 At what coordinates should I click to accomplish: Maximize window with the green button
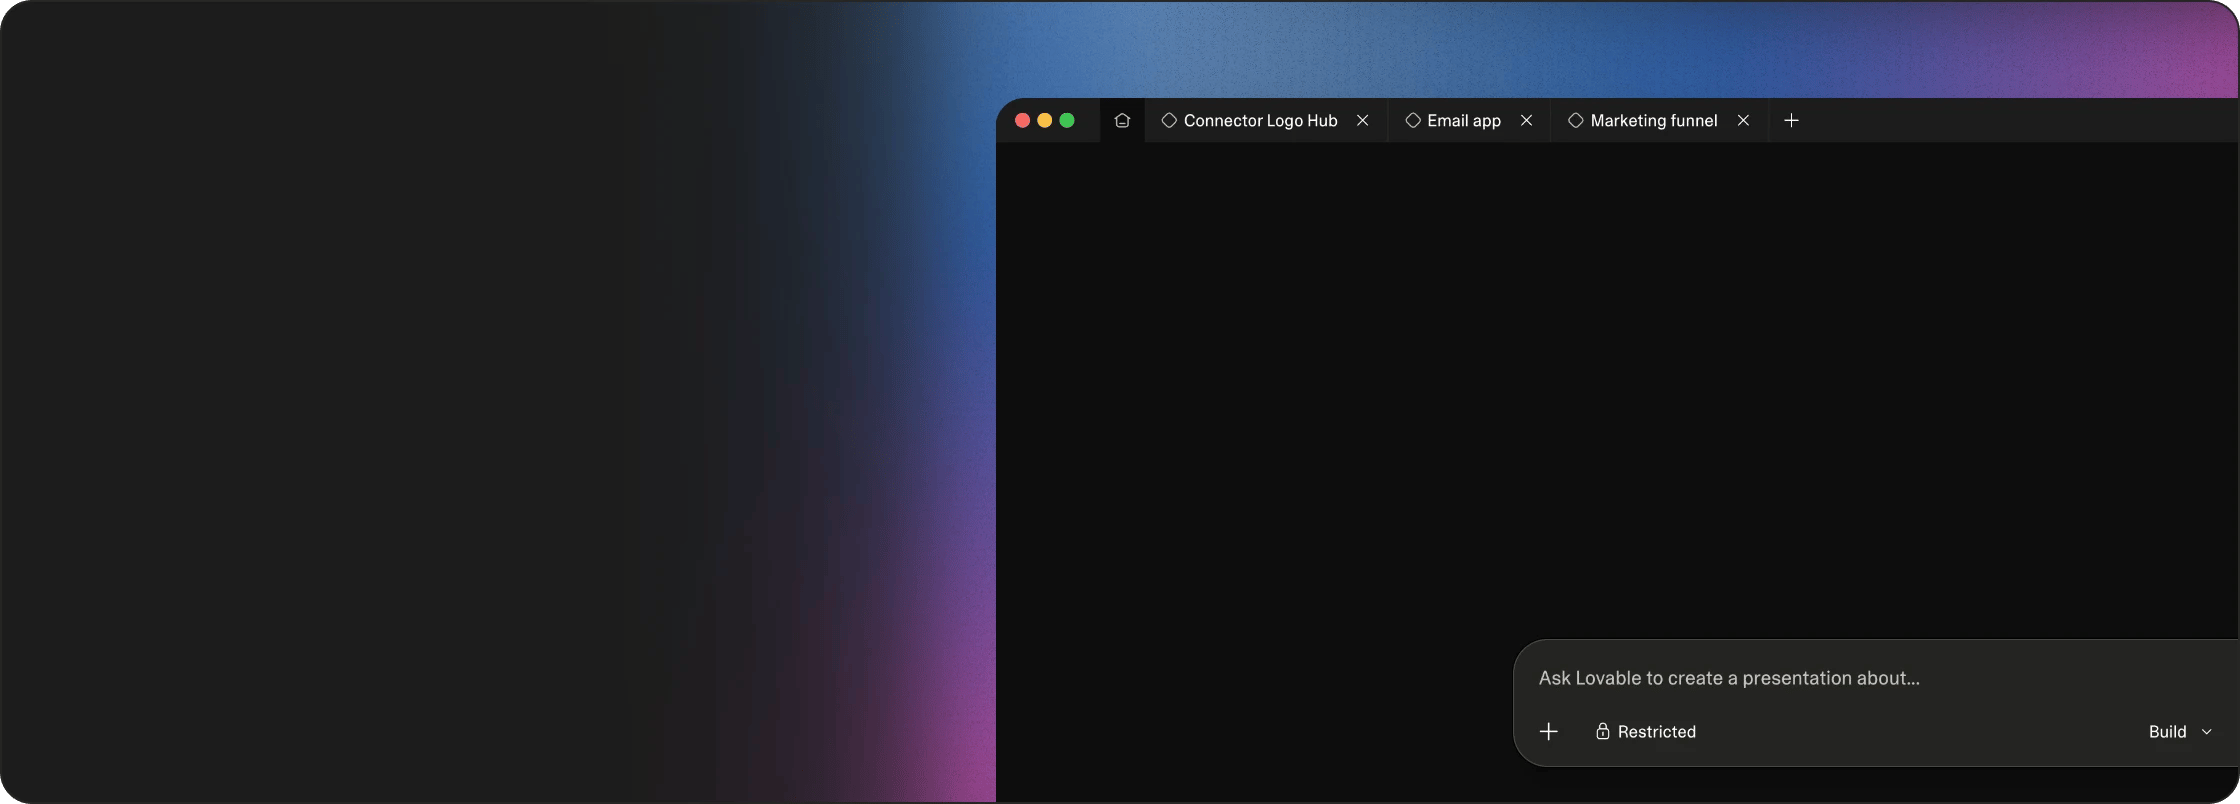(1067, 121)
